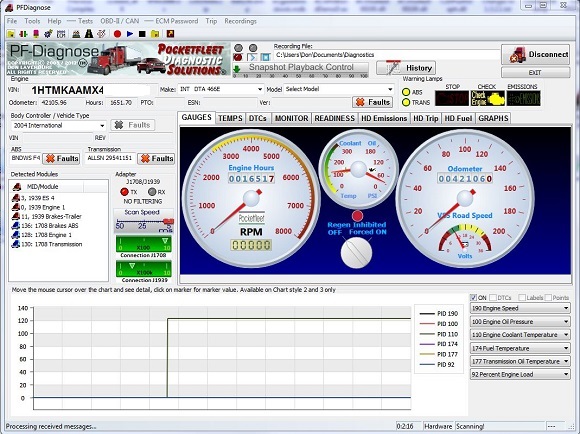Open the OBD-II / CAN menu
580x434 pixels.
tap(119, 21)
